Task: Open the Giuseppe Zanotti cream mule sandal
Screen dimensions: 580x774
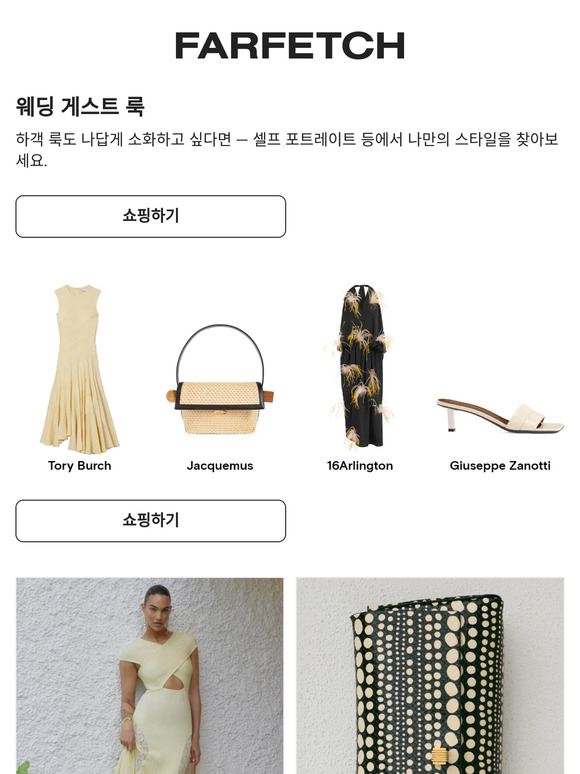Action: click(500, 416)
